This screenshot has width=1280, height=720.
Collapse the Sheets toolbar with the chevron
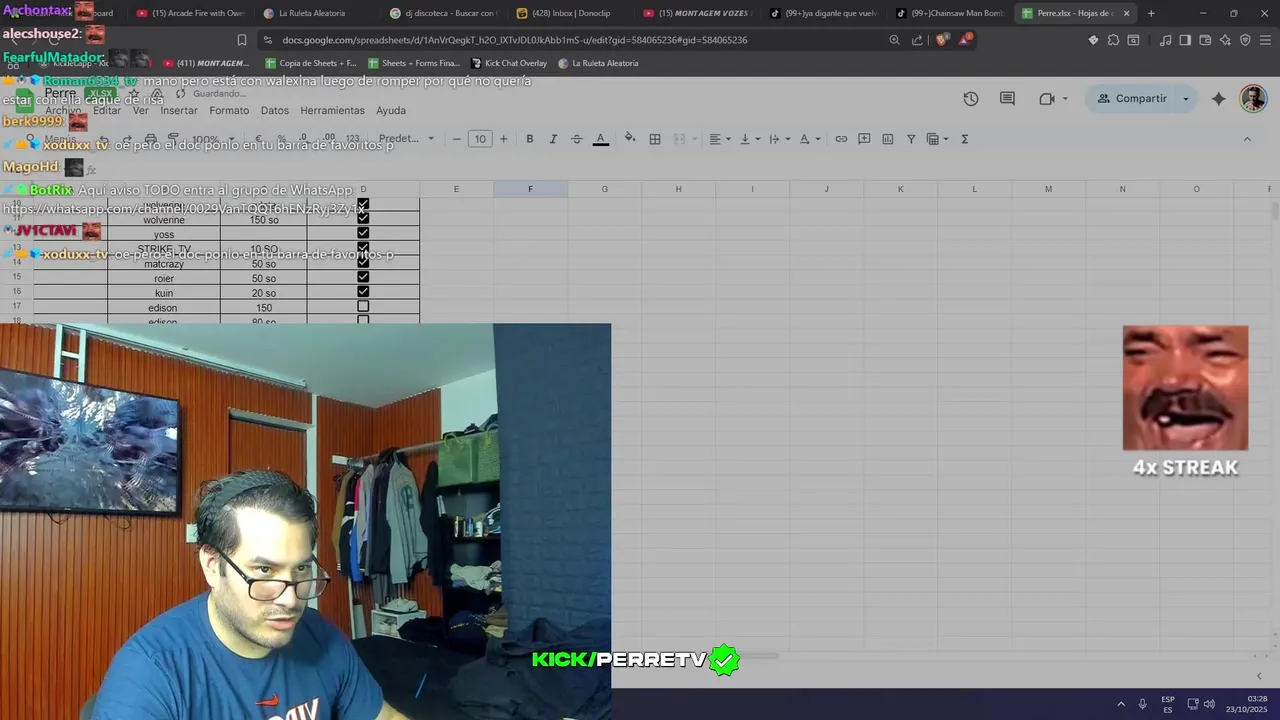[x=1247, y=139]
